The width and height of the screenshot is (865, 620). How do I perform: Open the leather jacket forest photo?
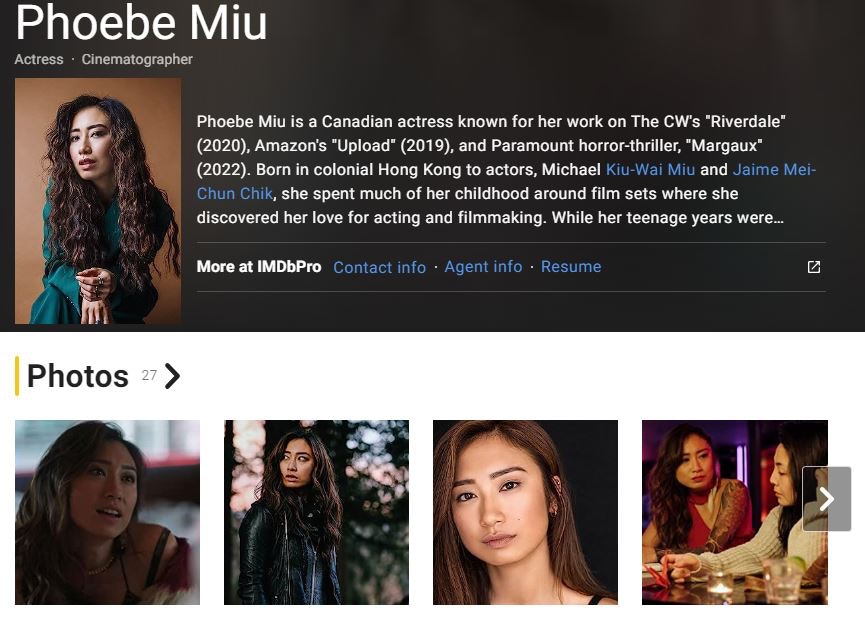tap(316, 512)
